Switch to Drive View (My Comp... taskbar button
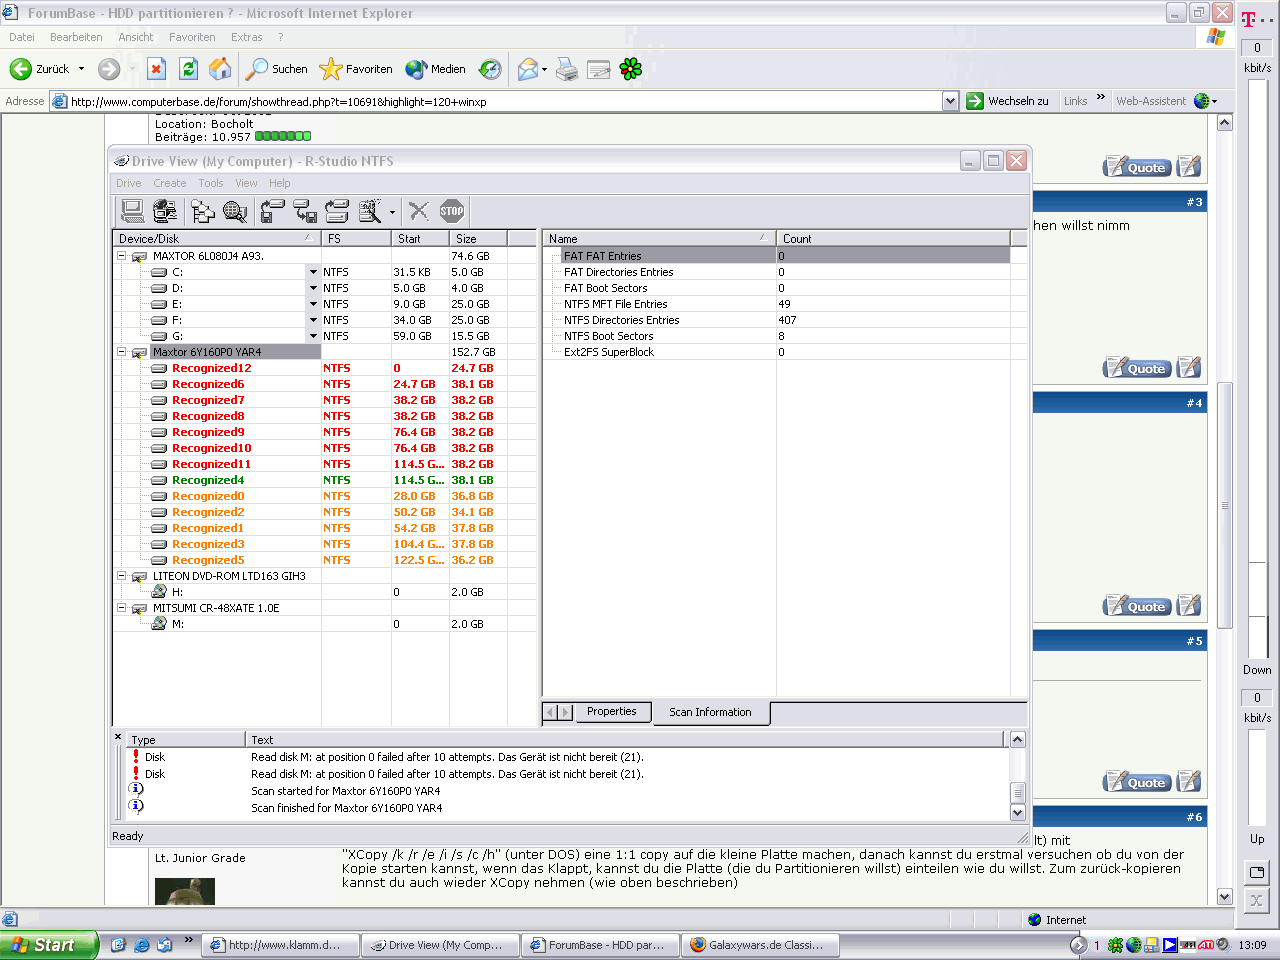 (441, 945)
